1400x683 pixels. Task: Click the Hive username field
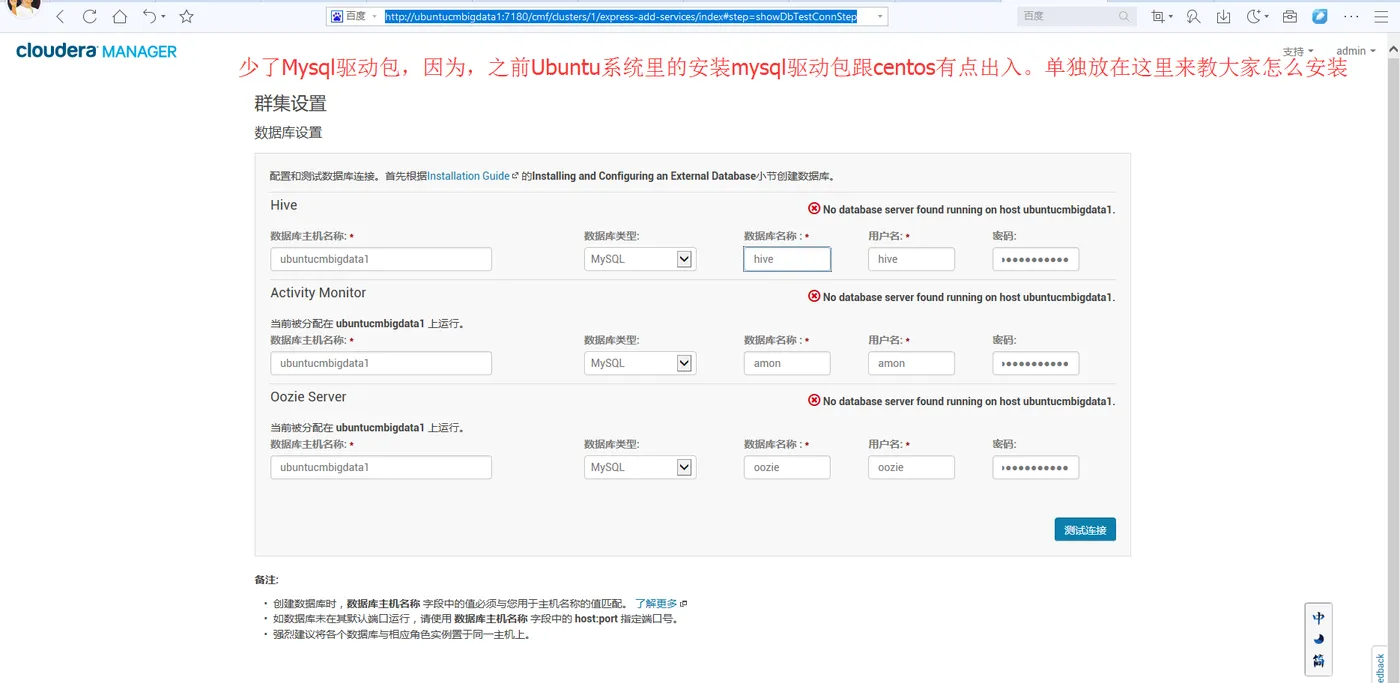[911, 259]
